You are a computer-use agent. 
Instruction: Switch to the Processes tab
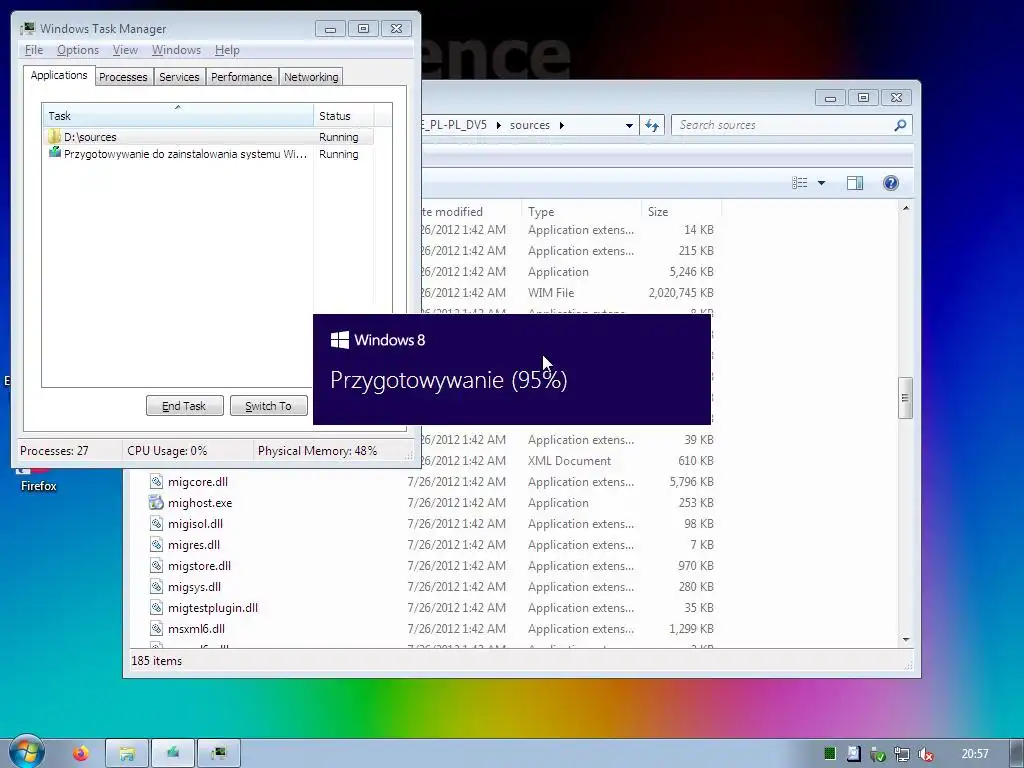tap(123, 77)
